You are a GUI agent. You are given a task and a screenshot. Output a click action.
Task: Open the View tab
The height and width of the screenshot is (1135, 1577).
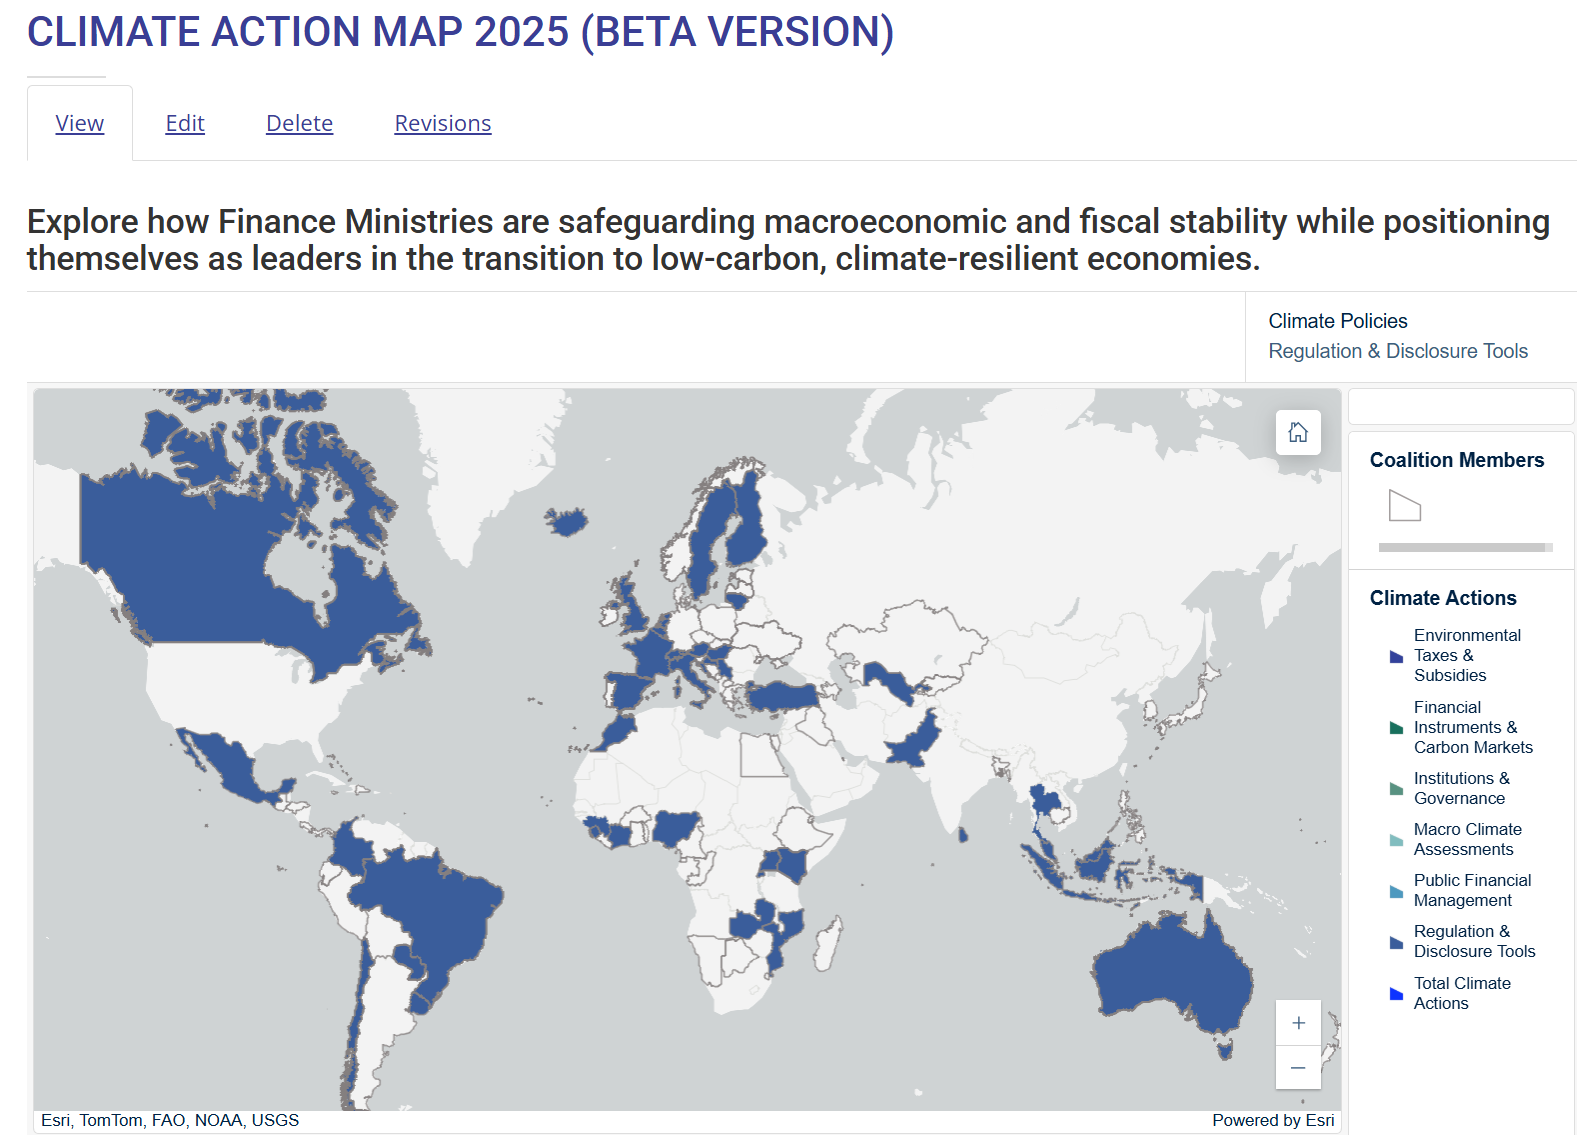coord(80,123)
